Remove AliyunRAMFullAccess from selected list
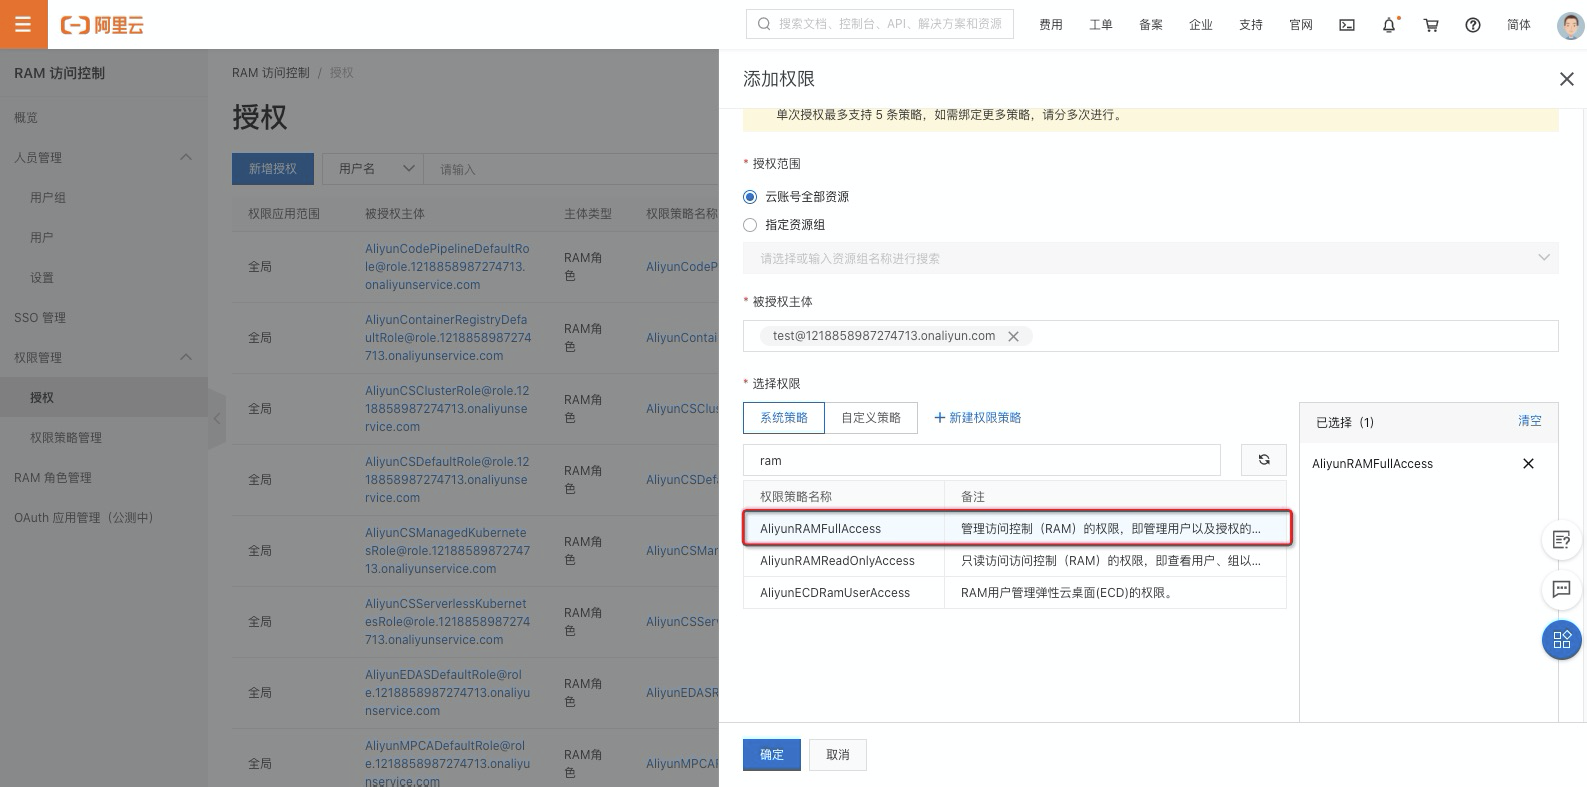Screen dimensions: 1587x787 click(1528, 464)
